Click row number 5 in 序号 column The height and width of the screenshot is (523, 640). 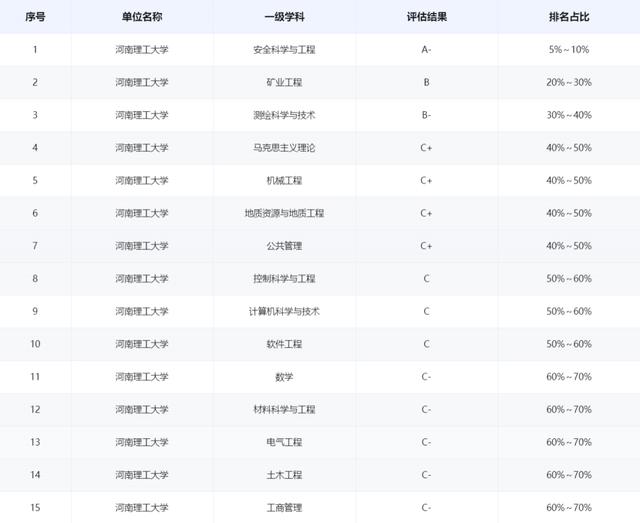pos(35,180)
